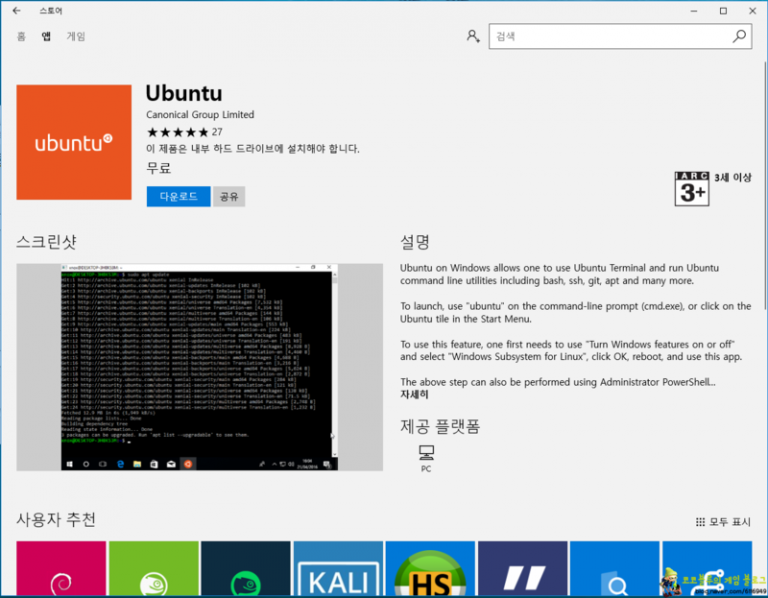The image size is (768, 598).
Task: Open the user account icon
Action: click(x=473, y=36)
